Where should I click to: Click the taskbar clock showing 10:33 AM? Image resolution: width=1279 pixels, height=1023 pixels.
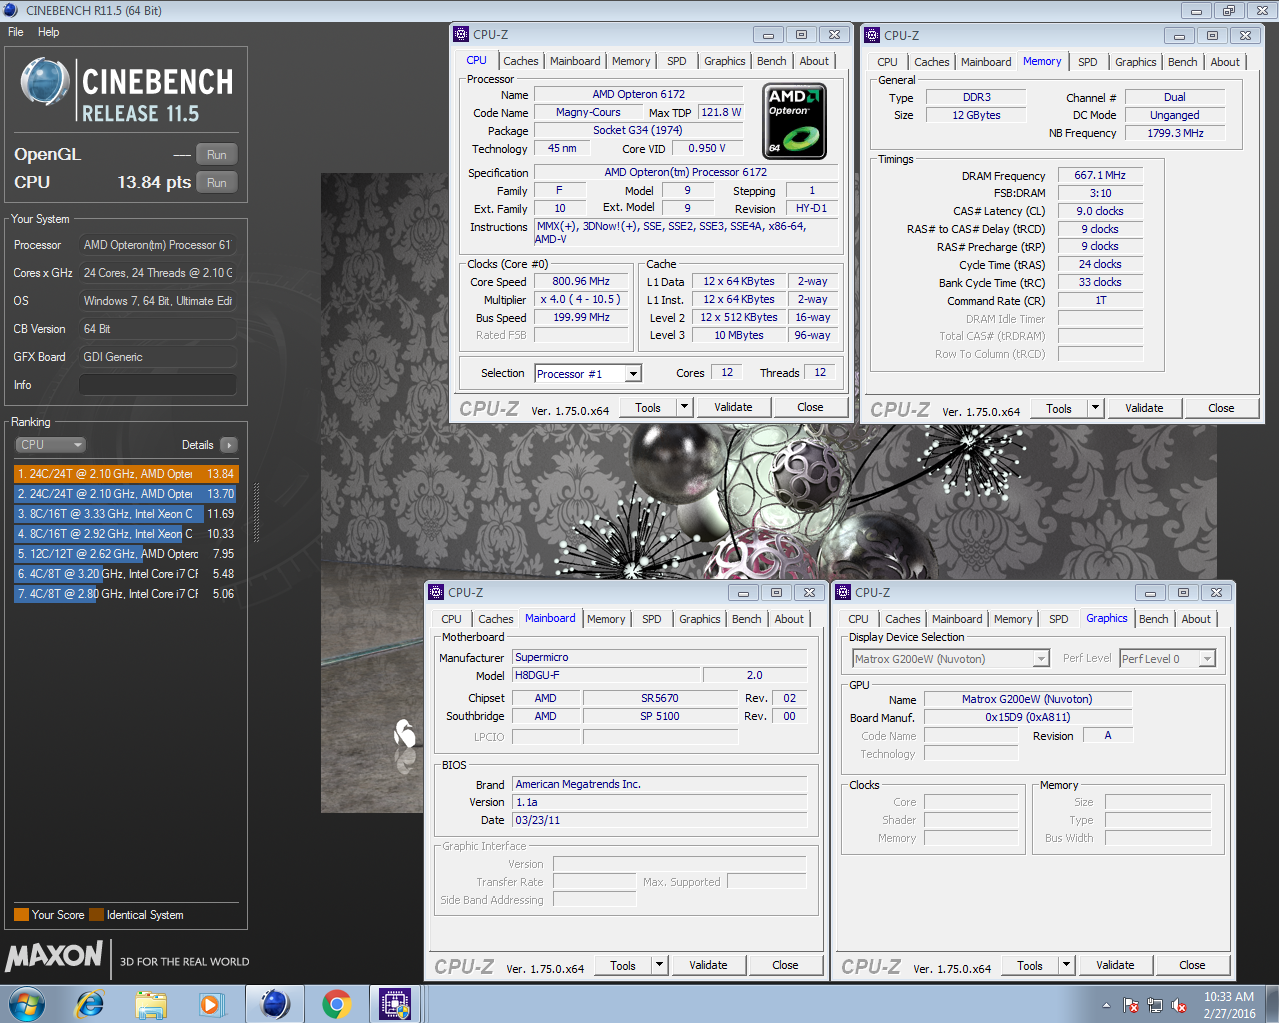(x=1229, y=1005)
